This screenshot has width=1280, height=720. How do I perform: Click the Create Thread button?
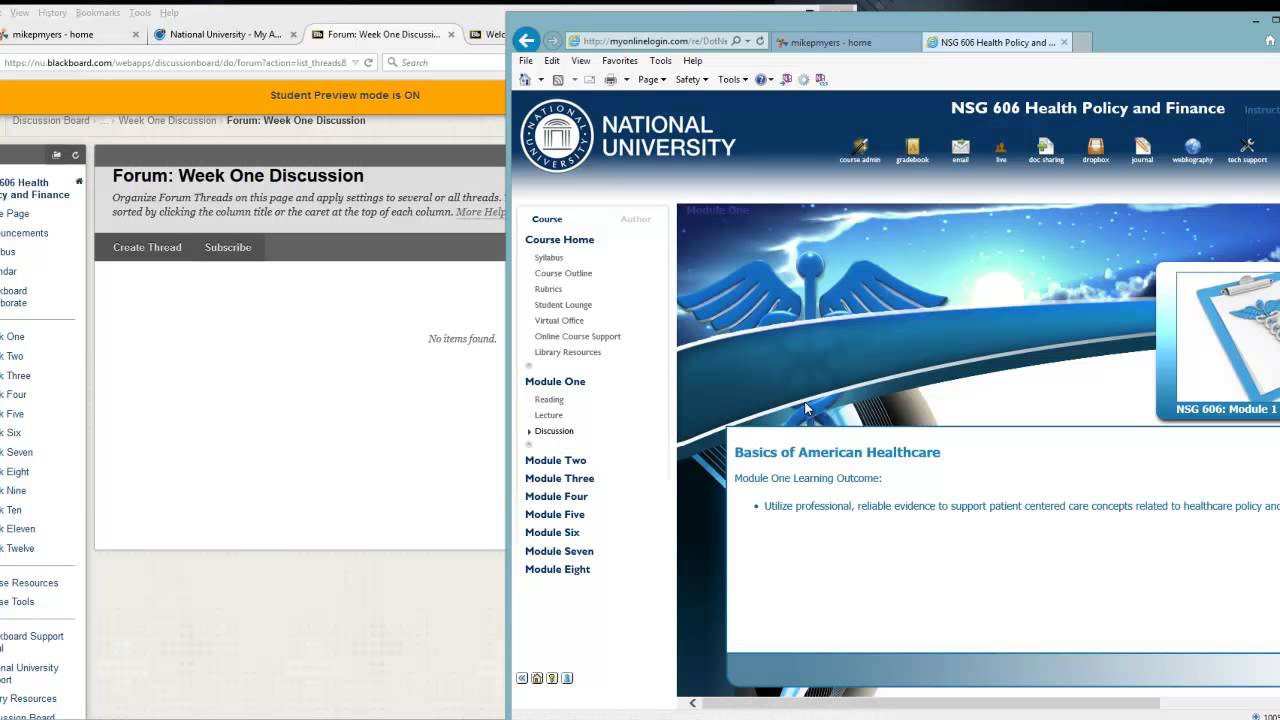click(147, 247)
